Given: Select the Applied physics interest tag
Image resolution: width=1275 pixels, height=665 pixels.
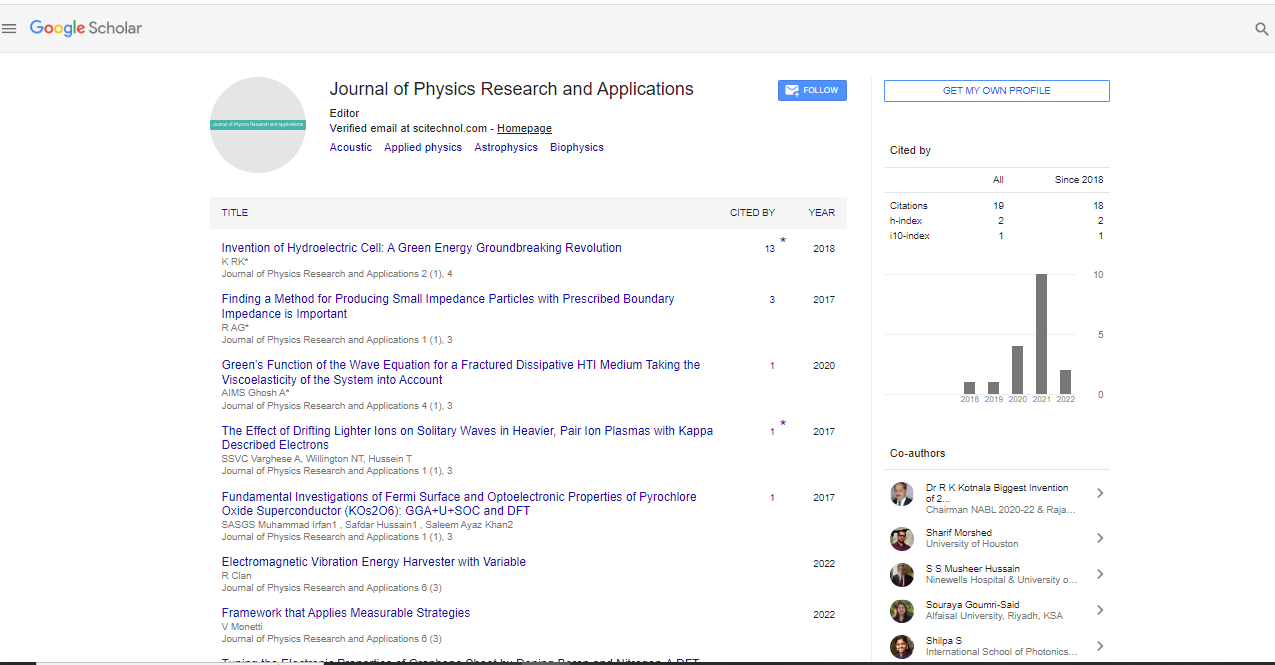Looking at the screenshot, I should [x=423, y=147].
